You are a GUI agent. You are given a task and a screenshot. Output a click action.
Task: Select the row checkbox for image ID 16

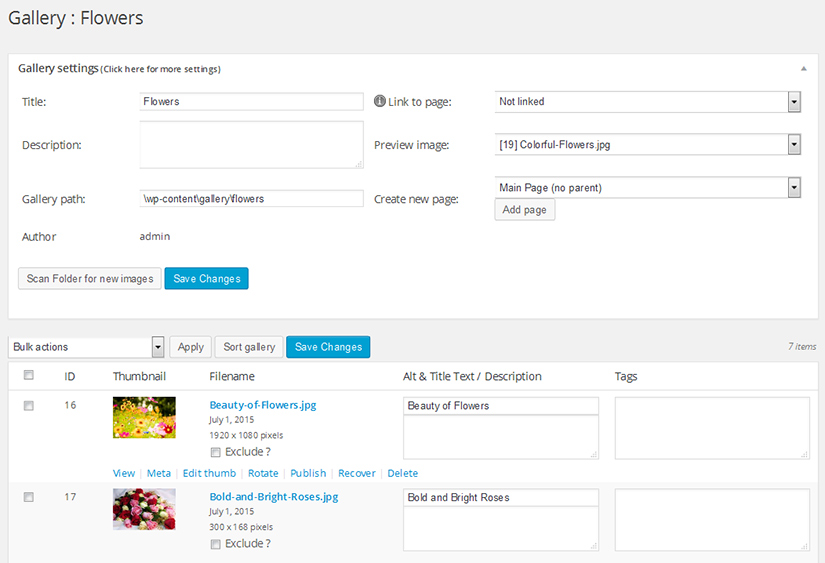pyautogui.click(x=29, y=405)
